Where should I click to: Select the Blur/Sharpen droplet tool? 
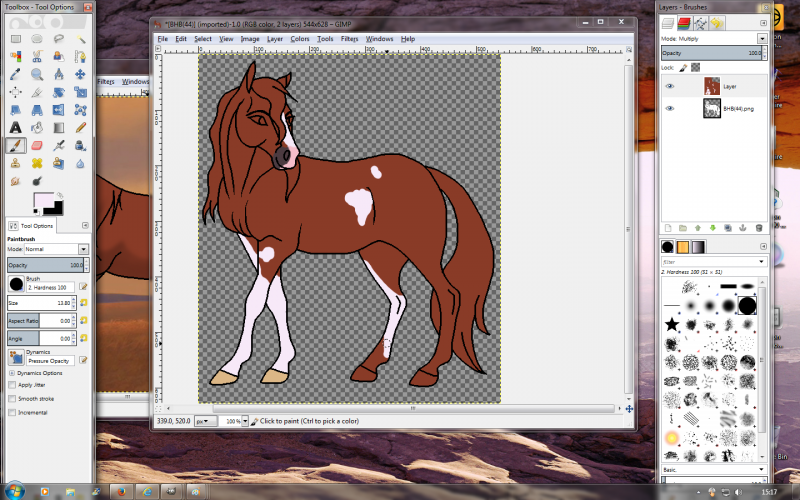80,163
